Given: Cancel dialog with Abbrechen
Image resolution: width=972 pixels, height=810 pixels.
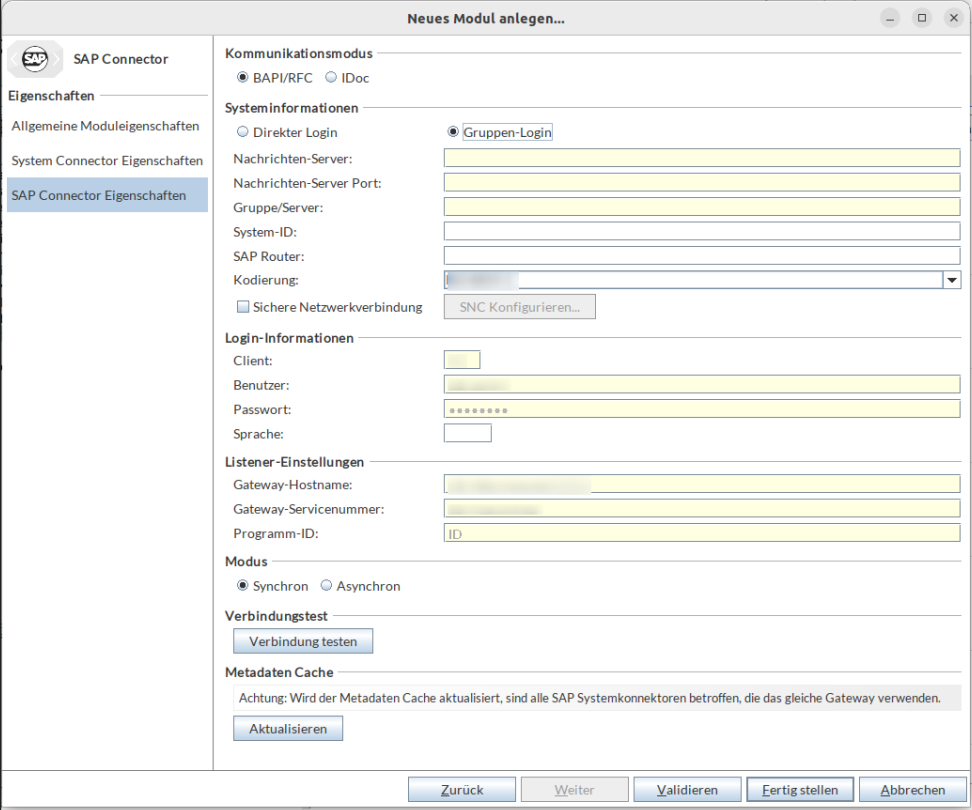Looking at the screenshot, I should tap(912, 790).
